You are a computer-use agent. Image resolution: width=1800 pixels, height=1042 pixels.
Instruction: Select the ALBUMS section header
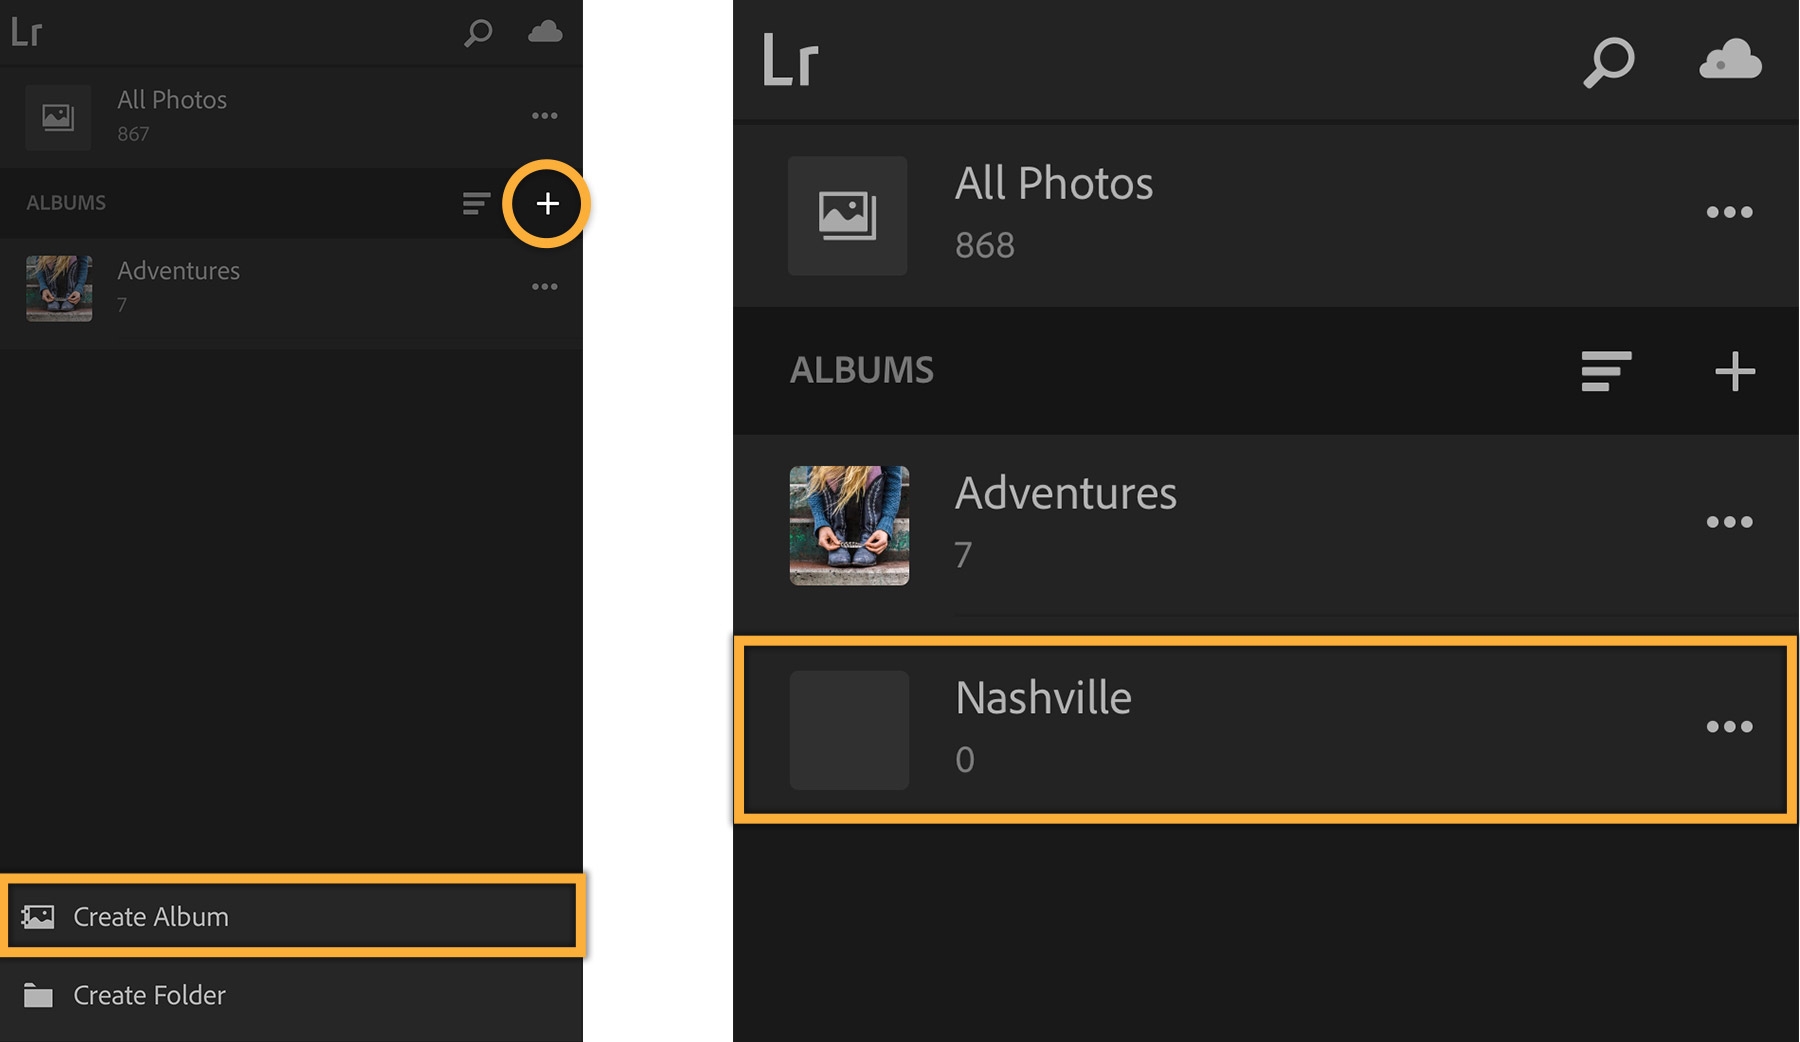tap(863, 370)
